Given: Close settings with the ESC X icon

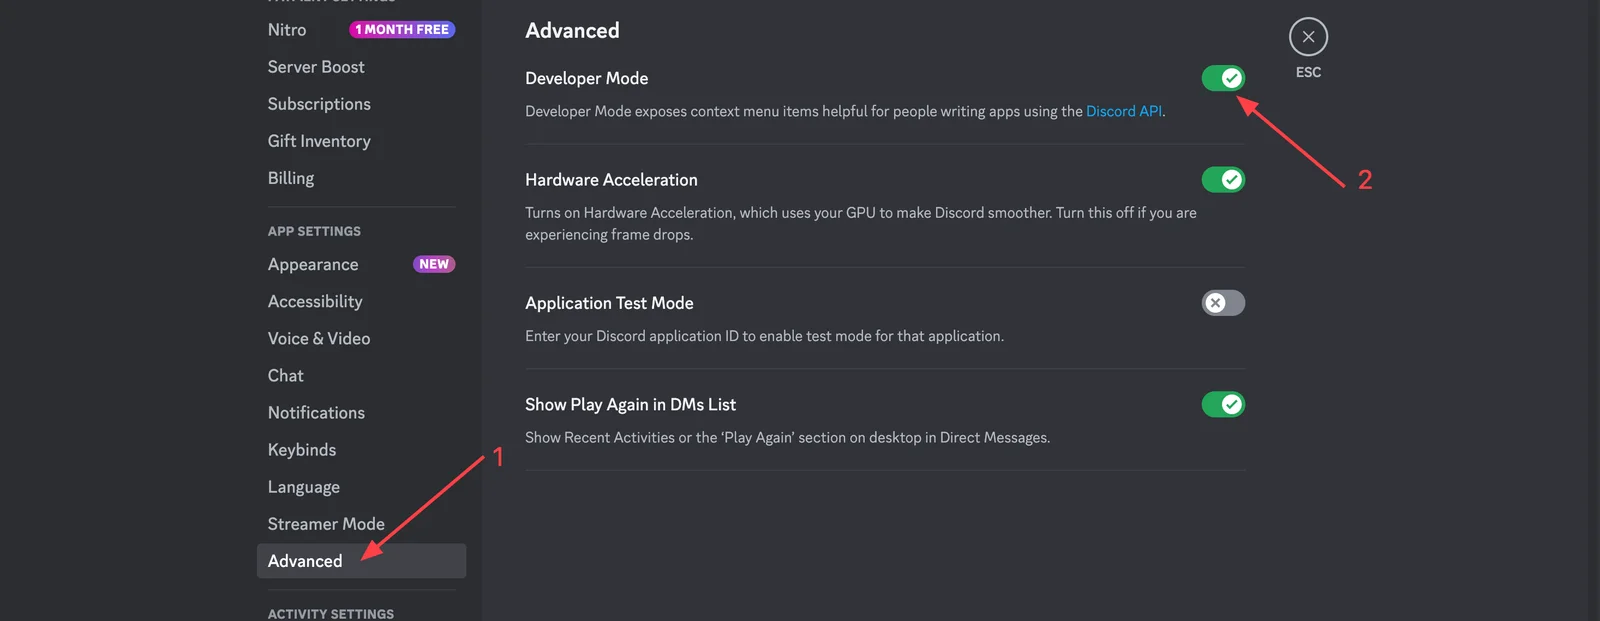Looking at the screenshot, I should pyautogui.click(x=1308, y=37).
